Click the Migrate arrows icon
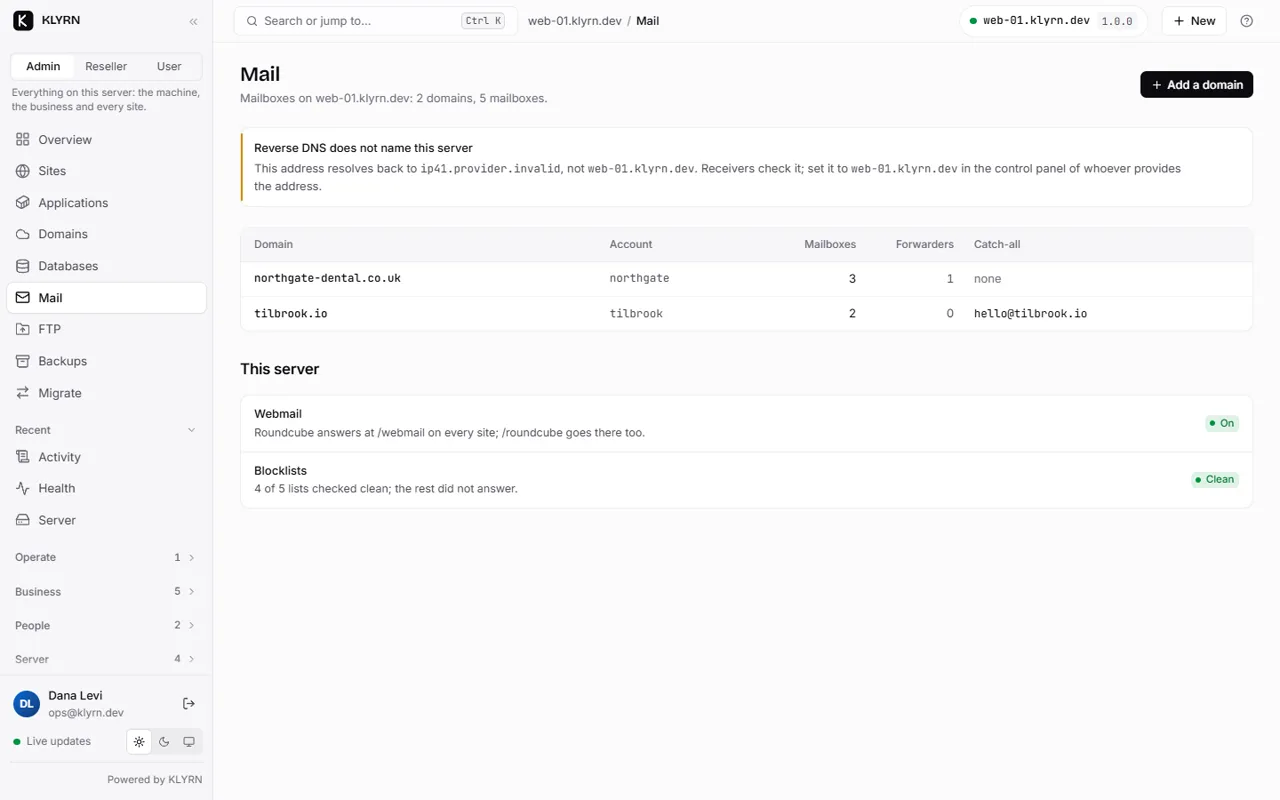 point(23,393)
